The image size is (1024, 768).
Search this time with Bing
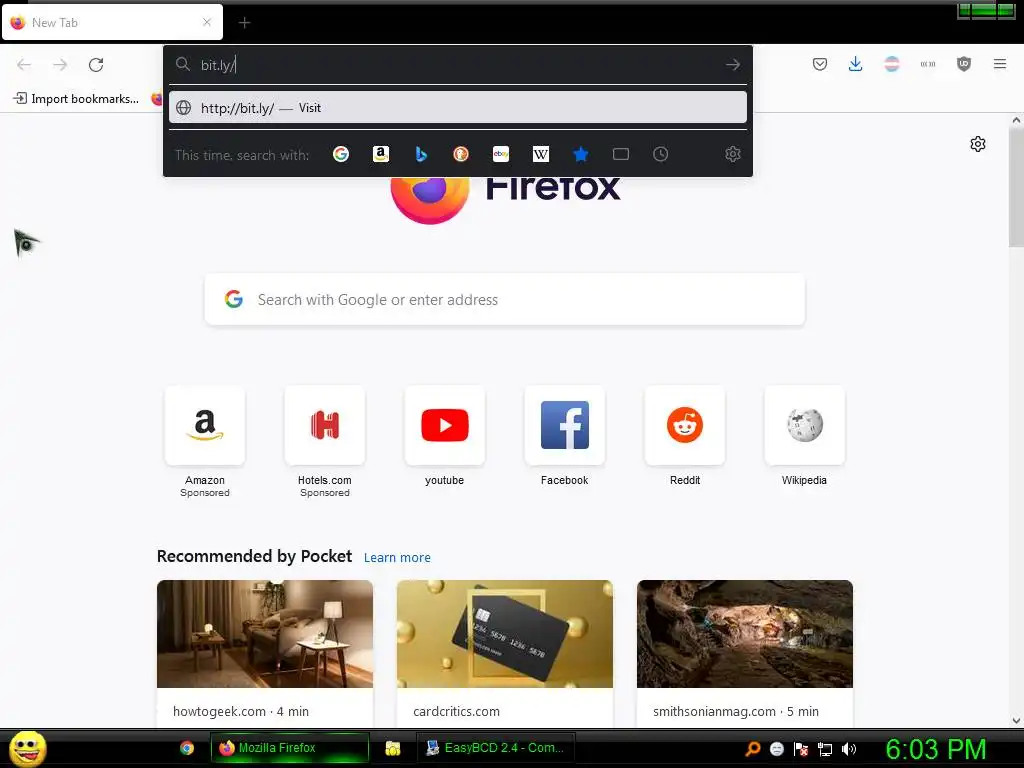pyautogui.click(x=421, y=154)
